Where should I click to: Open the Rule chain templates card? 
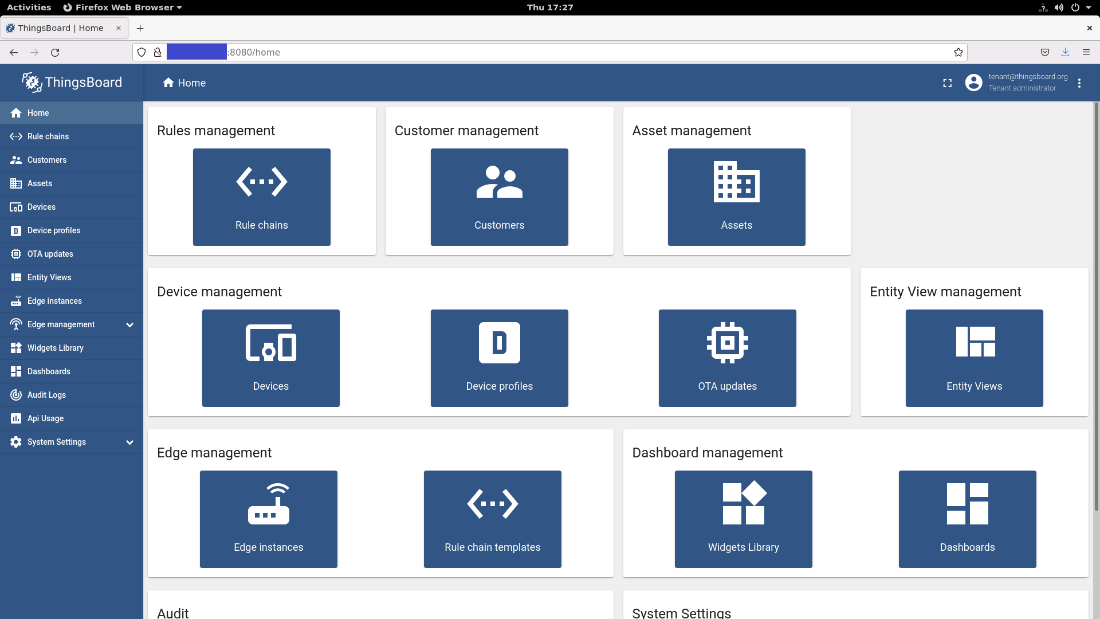(x=492, y=519)
